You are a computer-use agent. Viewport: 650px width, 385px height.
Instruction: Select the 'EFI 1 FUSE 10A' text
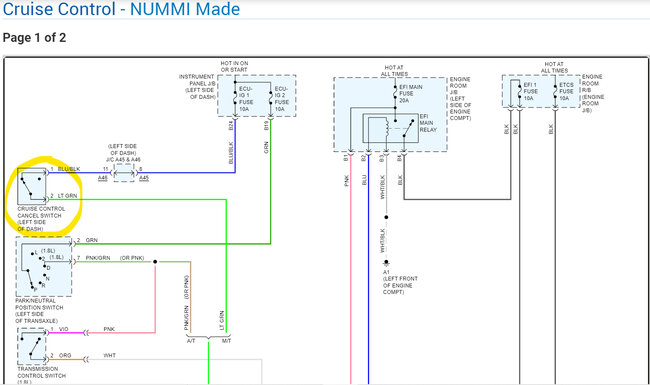[530, 92]
